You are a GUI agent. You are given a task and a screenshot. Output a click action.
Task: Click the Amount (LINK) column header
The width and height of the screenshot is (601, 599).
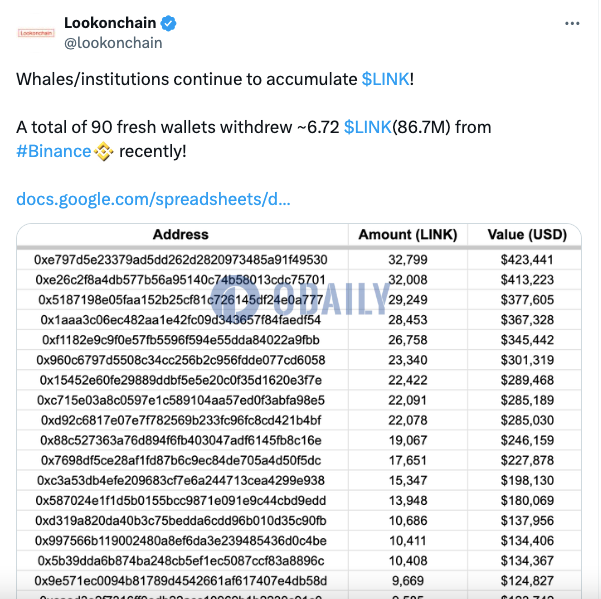point(408,235)
